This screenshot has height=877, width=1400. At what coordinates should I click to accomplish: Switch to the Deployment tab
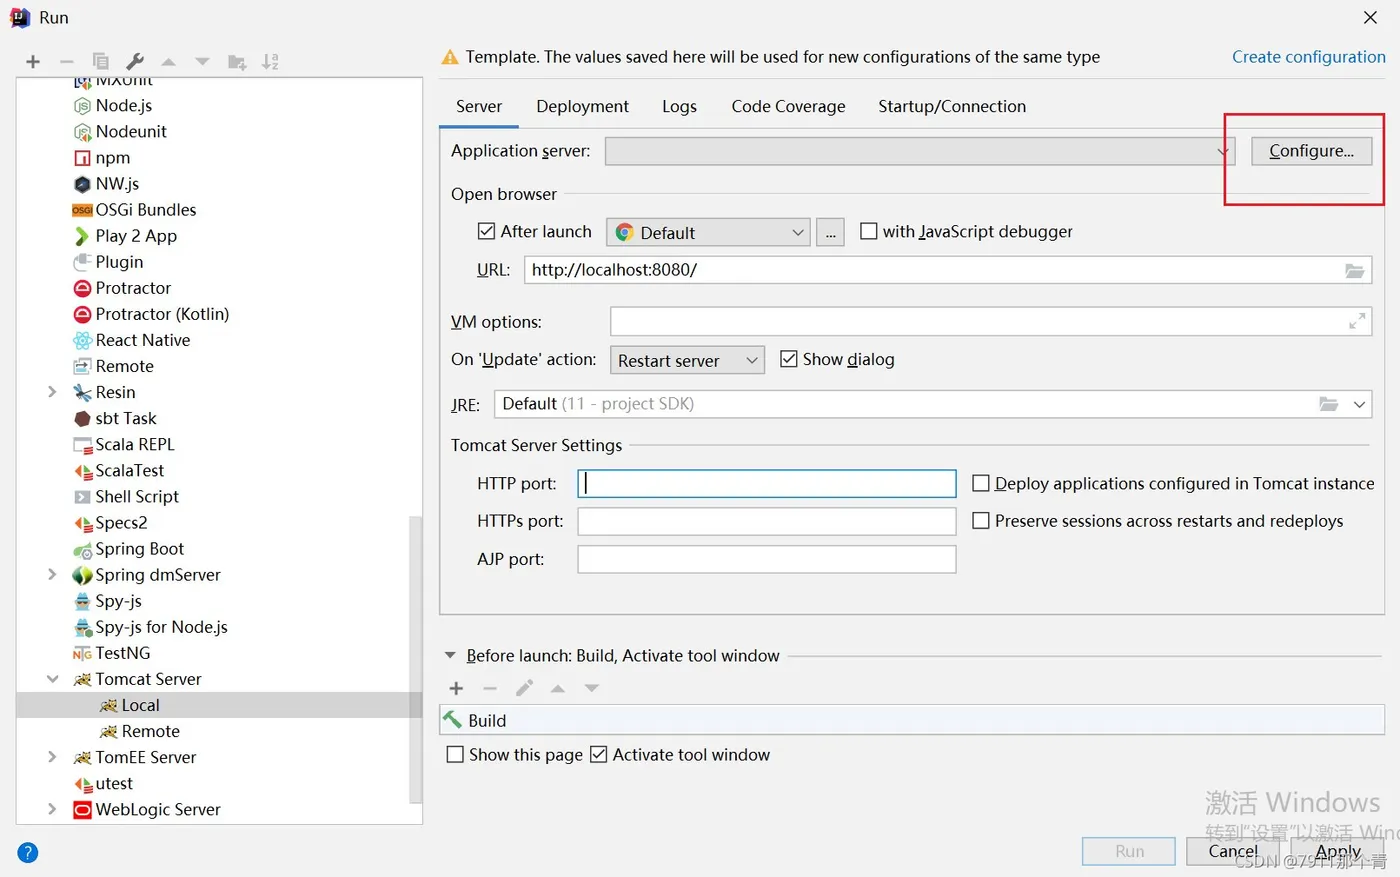(x=582, y=106)
